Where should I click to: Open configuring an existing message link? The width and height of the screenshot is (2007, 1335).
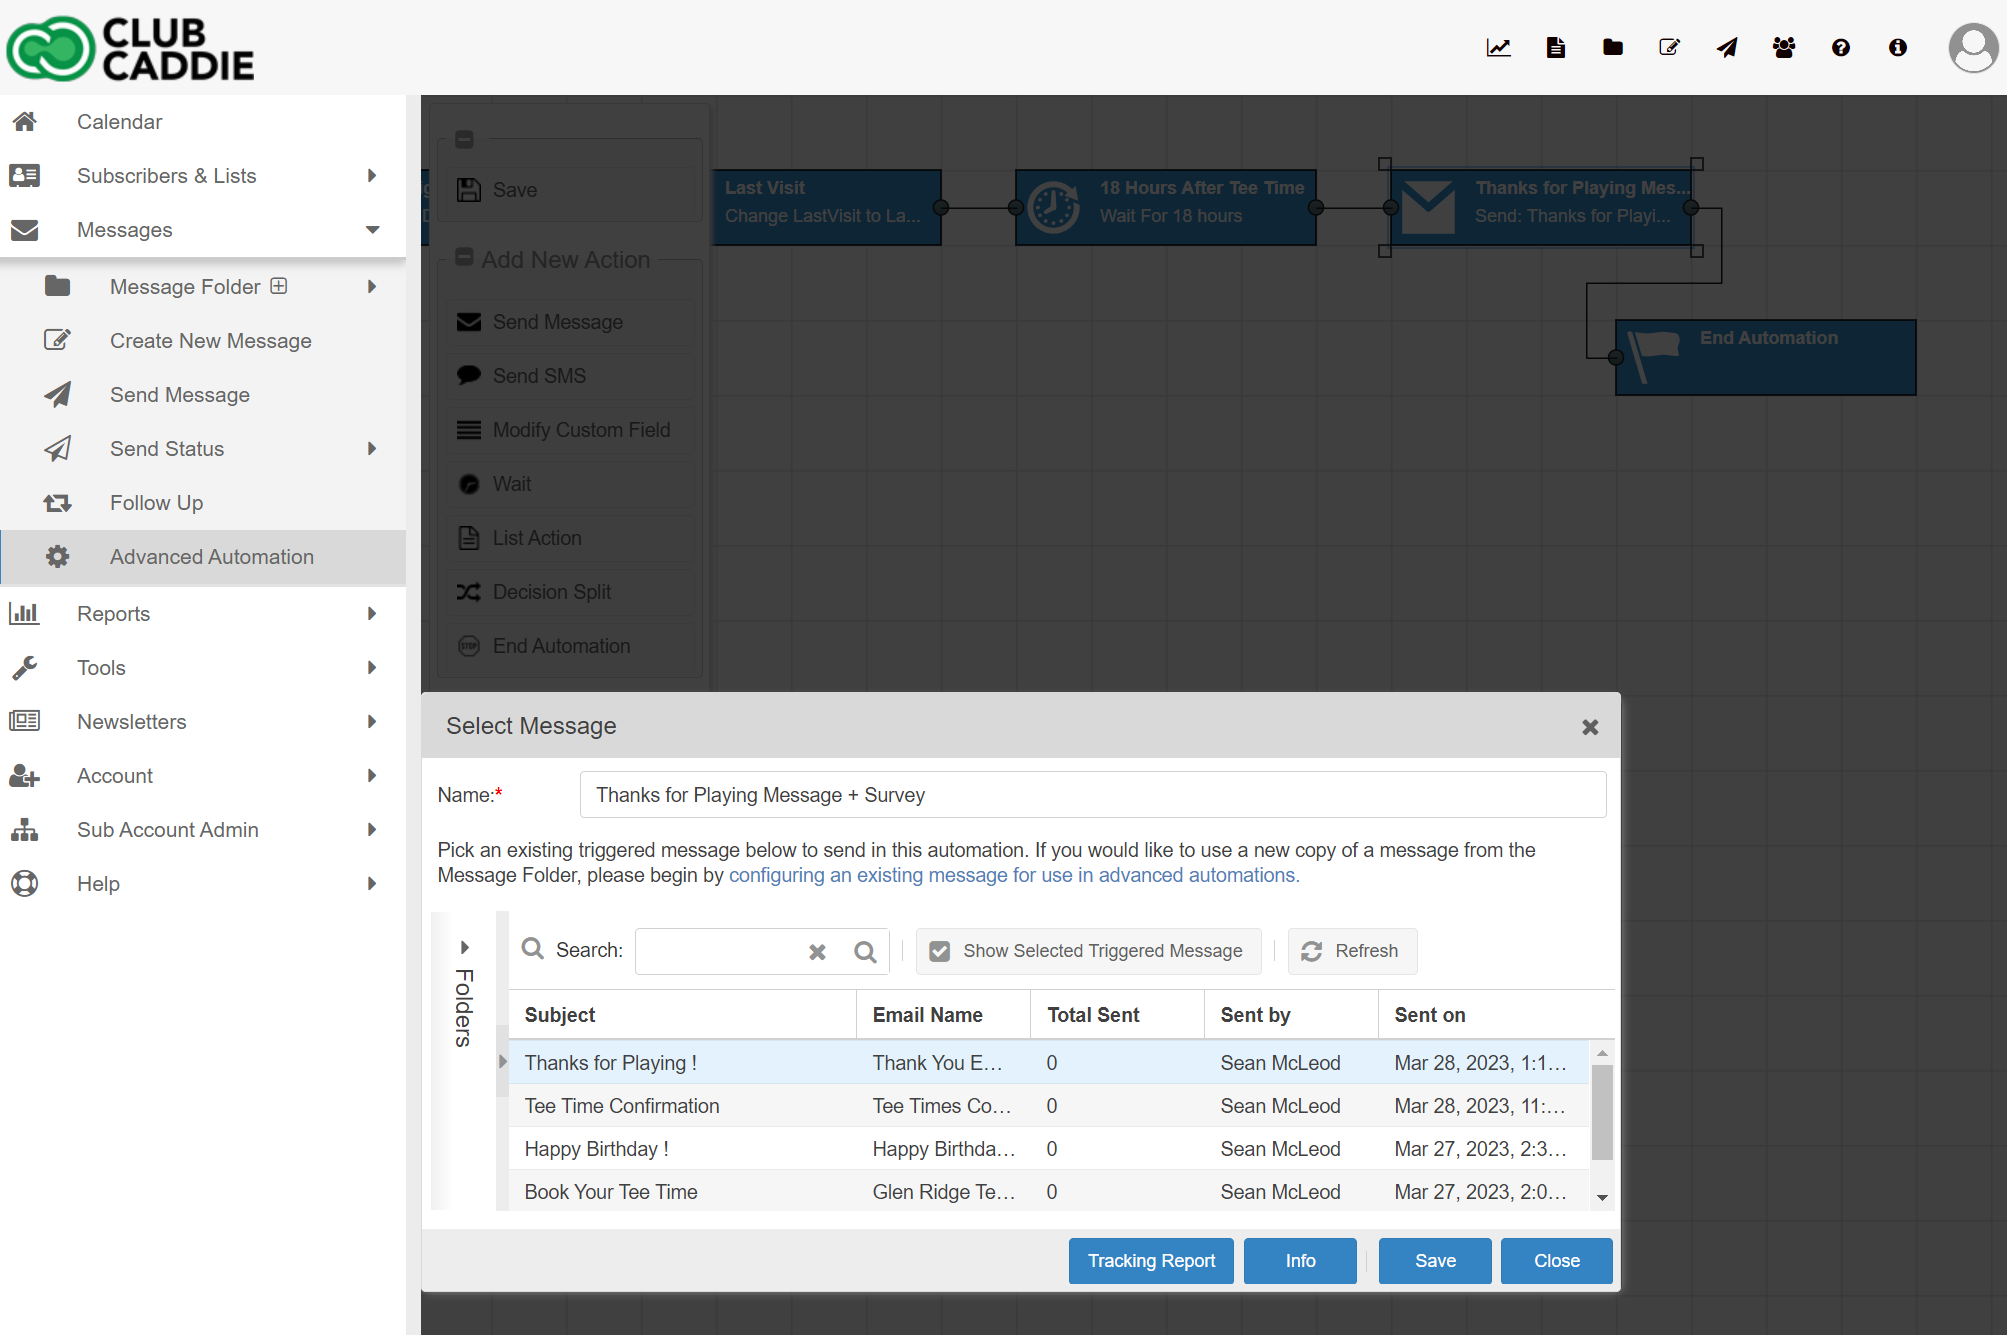coord(1013,875)
